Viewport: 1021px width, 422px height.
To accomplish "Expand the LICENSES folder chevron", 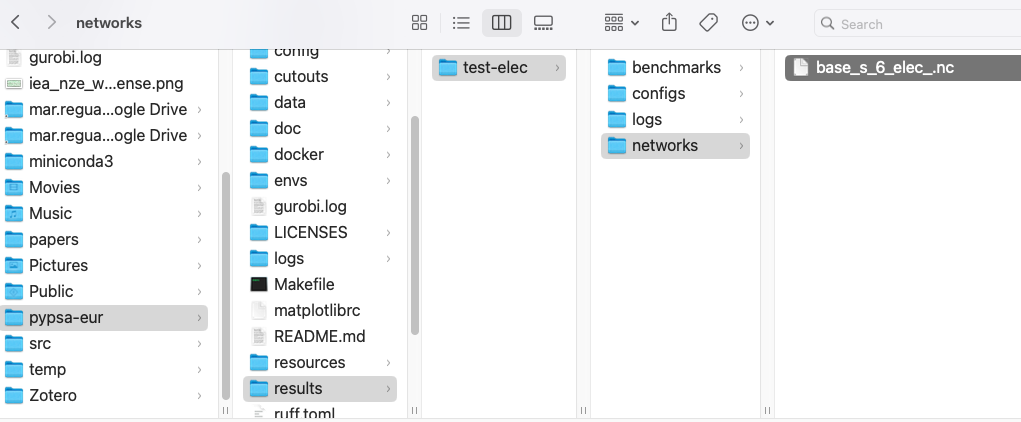I will 388,232.
